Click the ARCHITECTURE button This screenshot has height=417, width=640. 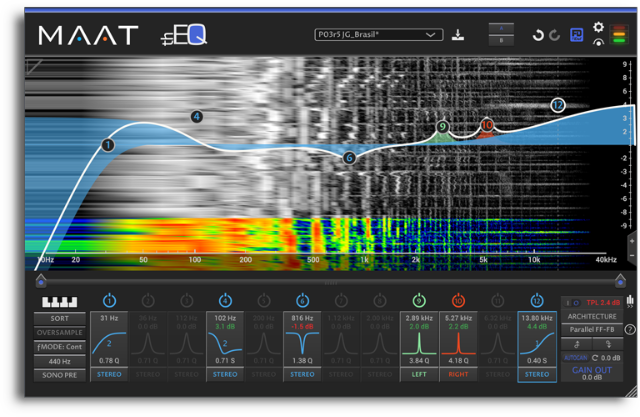(x=592, y=316)
